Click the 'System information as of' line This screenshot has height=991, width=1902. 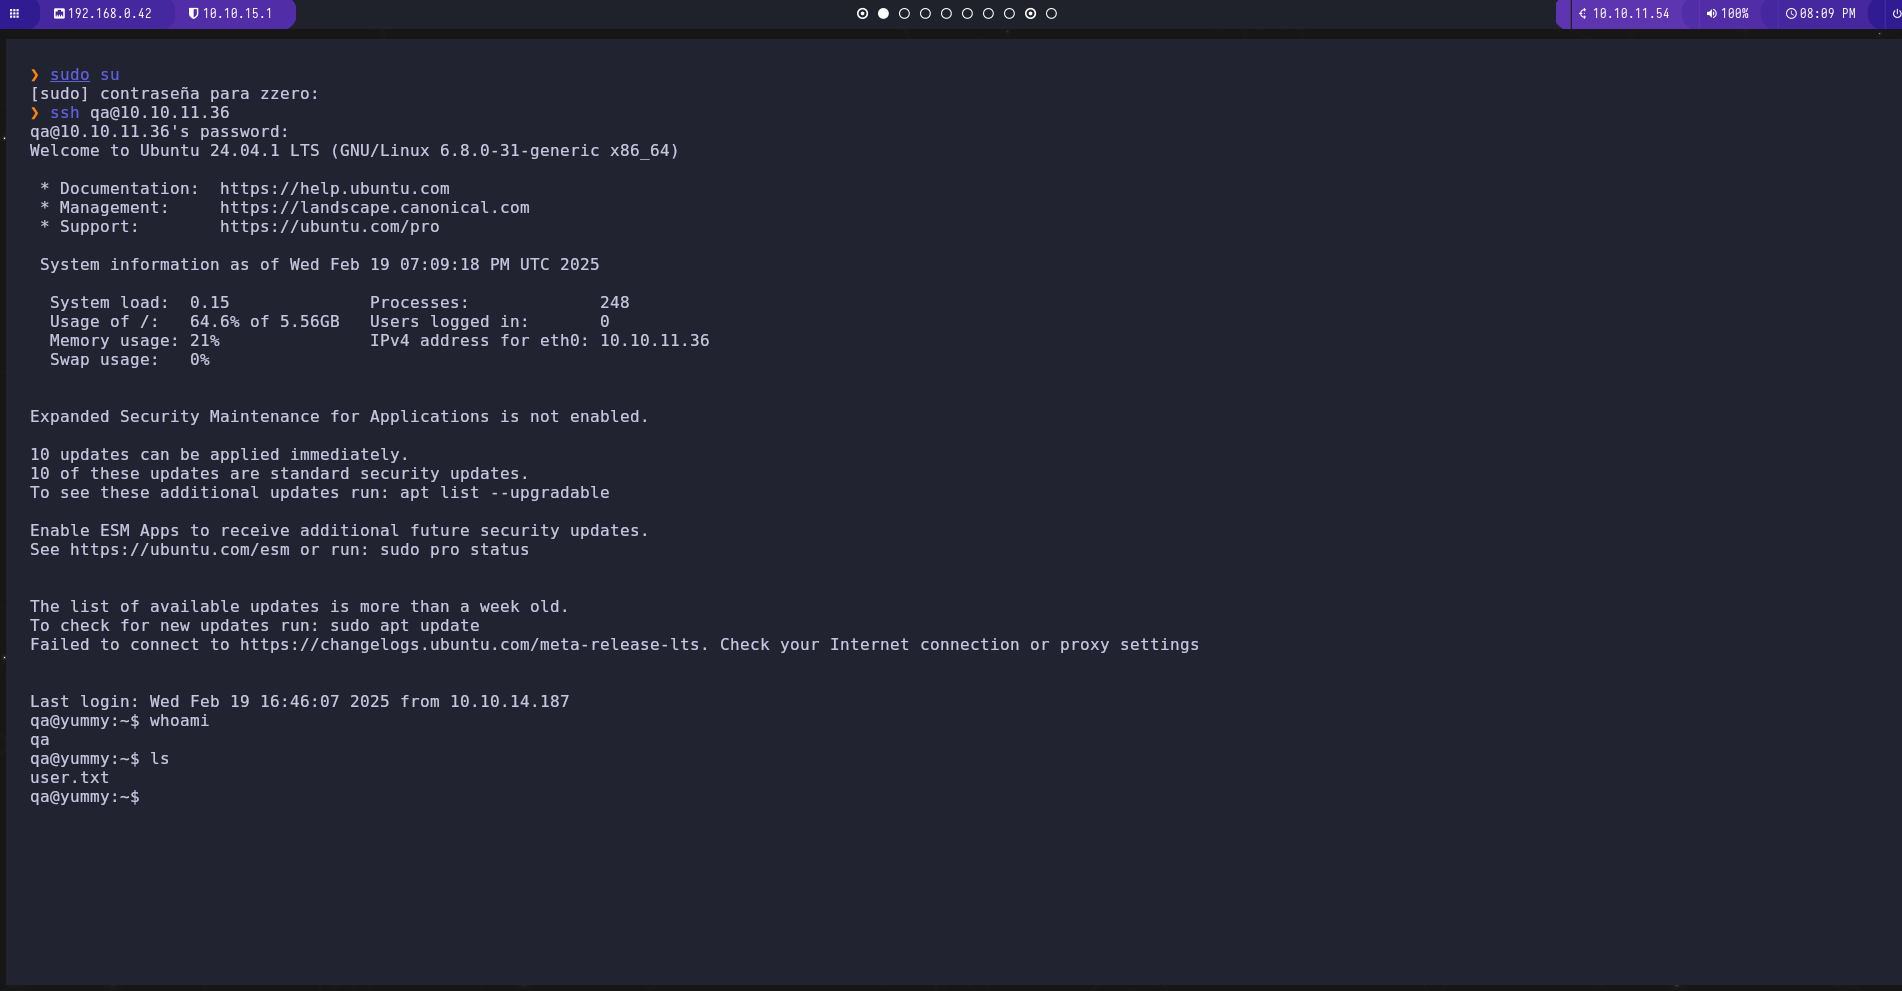point(320,265)
